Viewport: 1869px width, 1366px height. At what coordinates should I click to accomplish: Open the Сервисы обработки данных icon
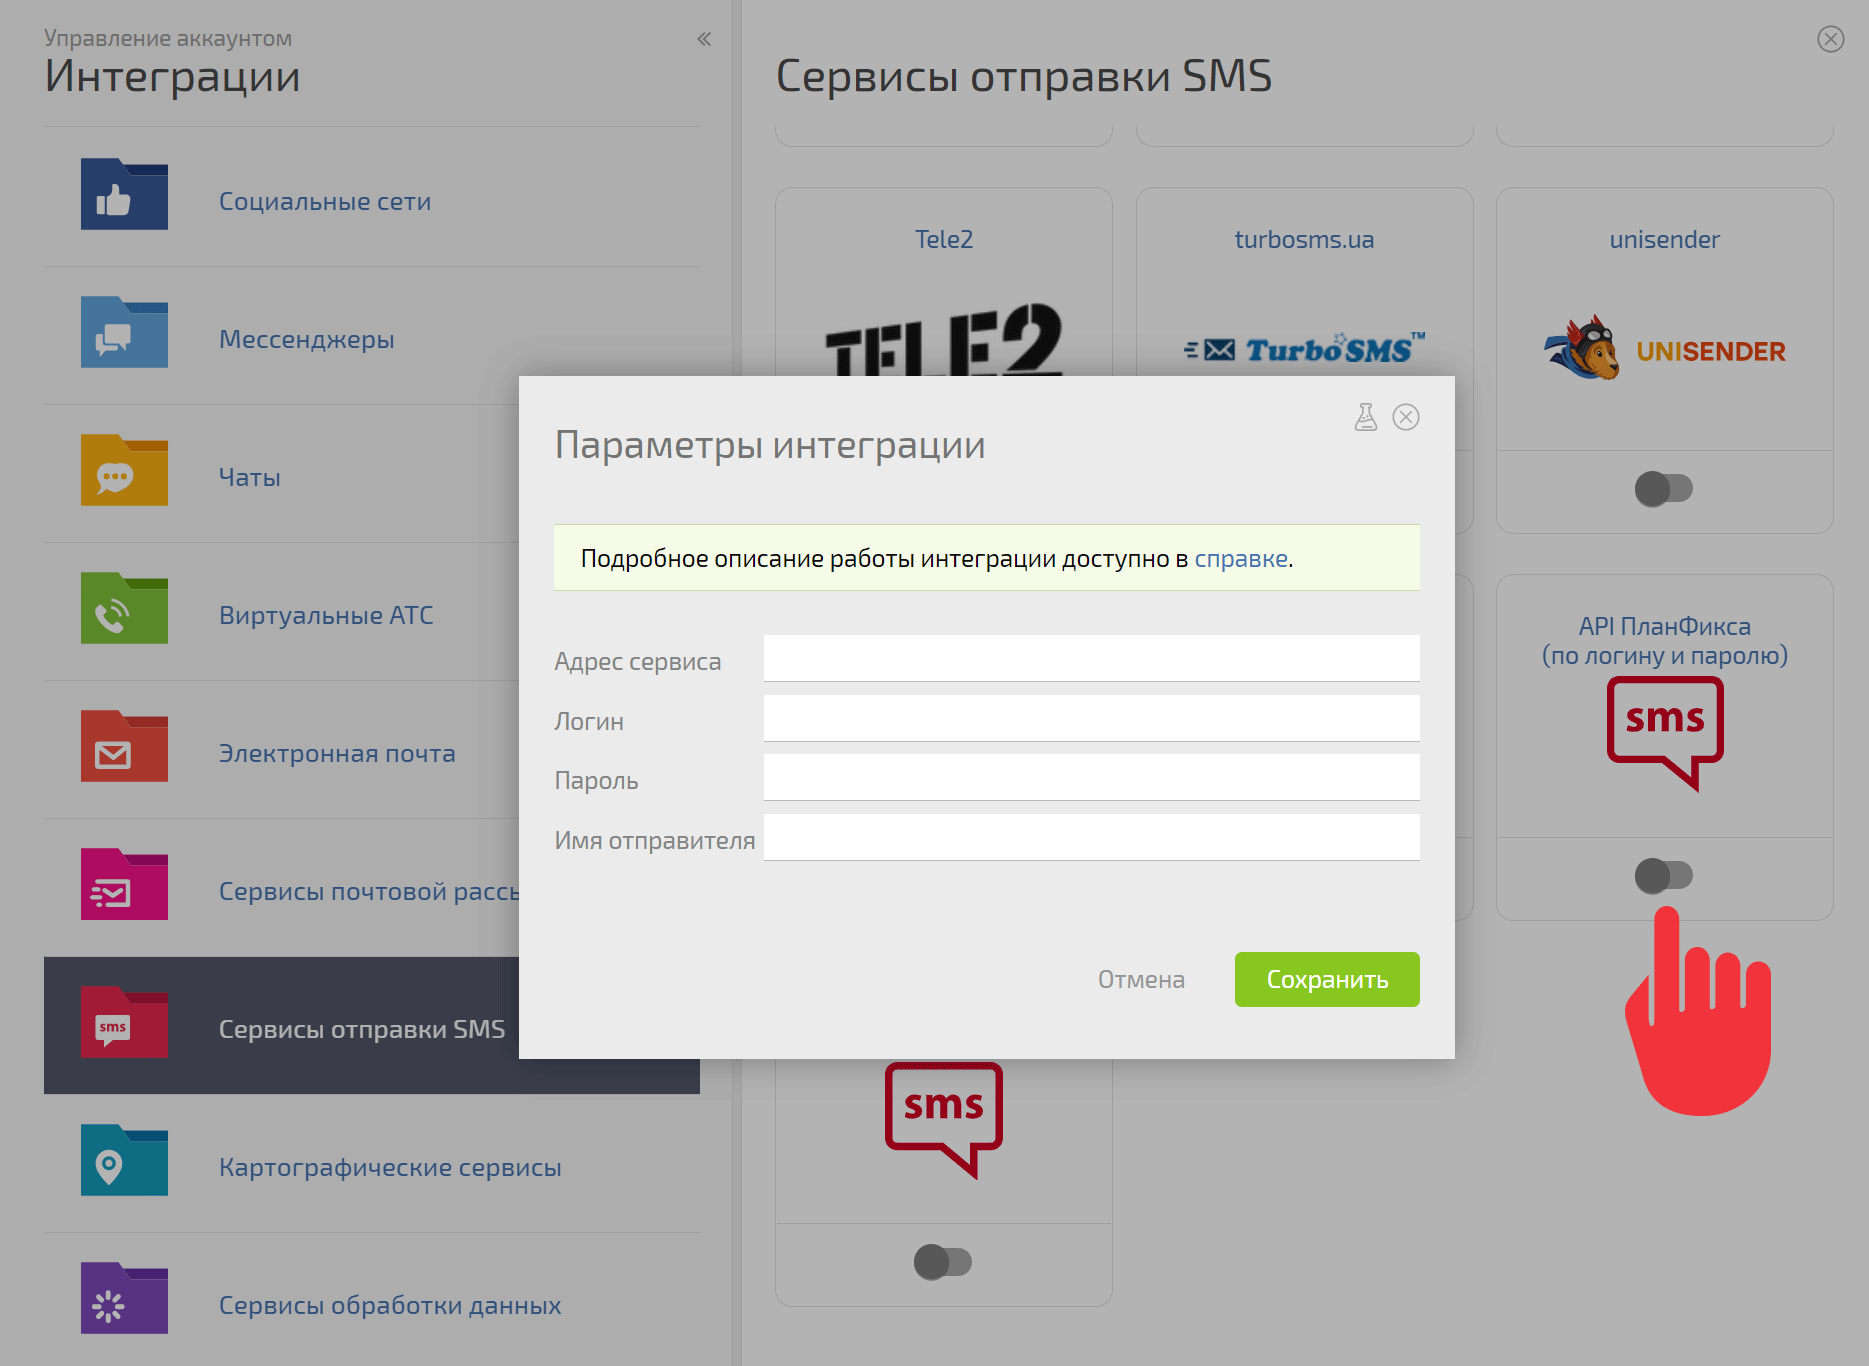click(x=124, y=1299)
